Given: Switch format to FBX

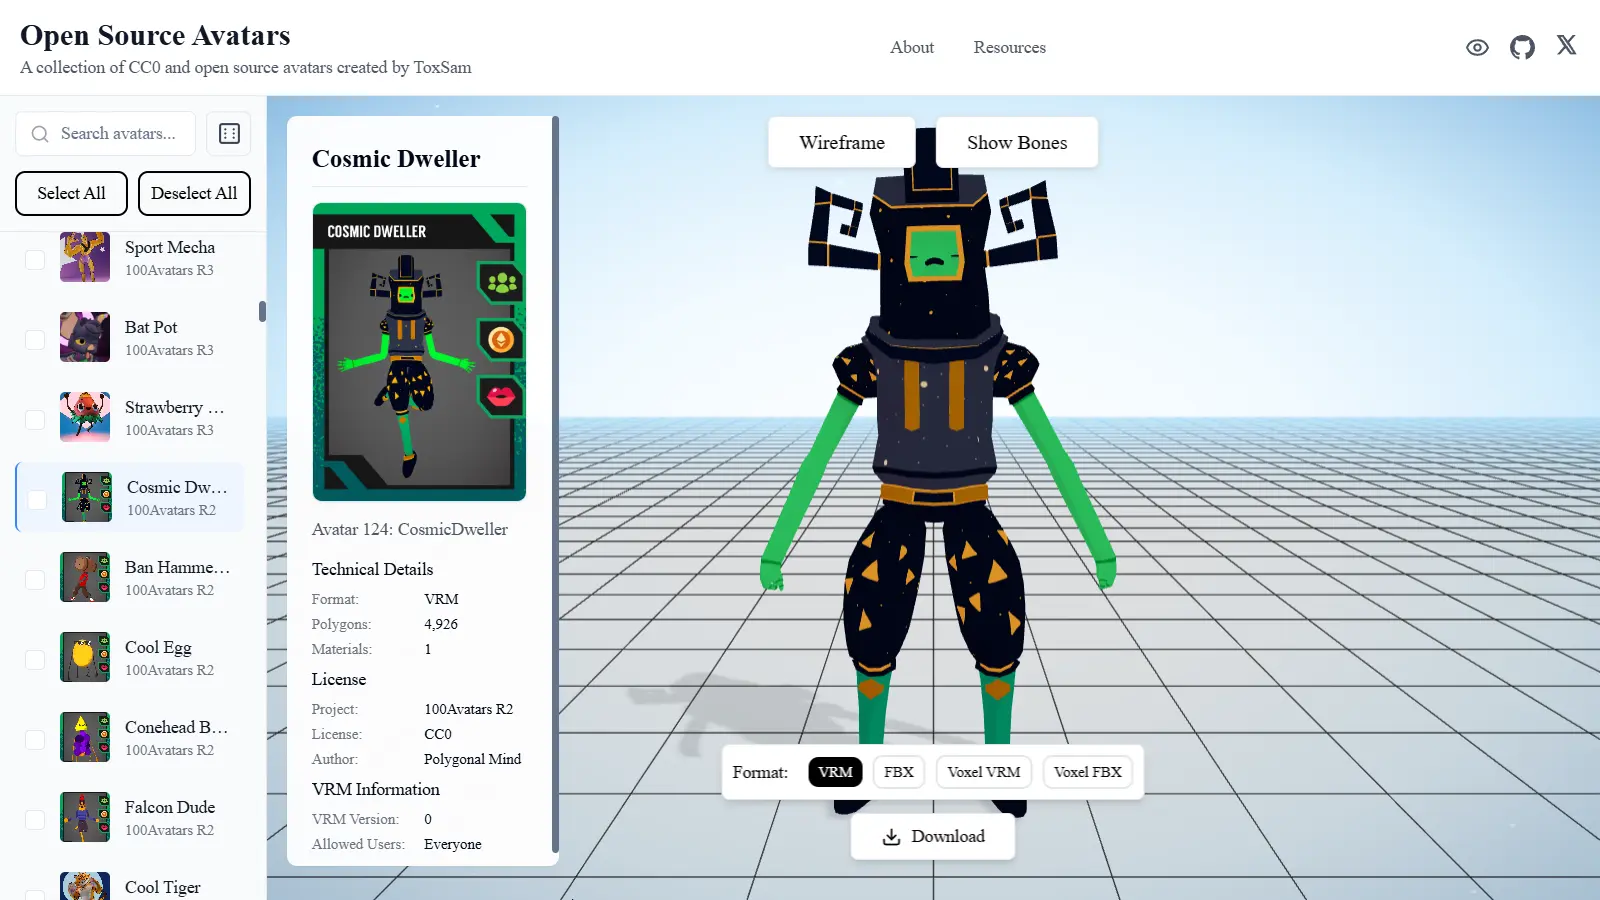Looking at the screenshot, I should [899, 772].
